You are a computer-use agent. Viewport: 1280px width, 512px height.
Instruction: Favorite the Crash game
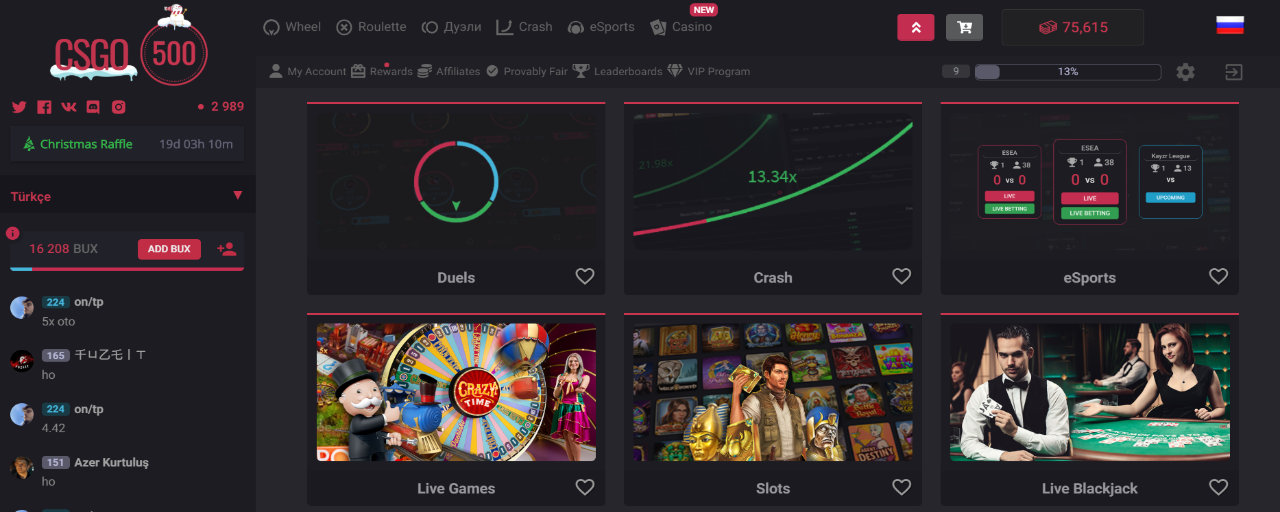(x=901, y=276)
